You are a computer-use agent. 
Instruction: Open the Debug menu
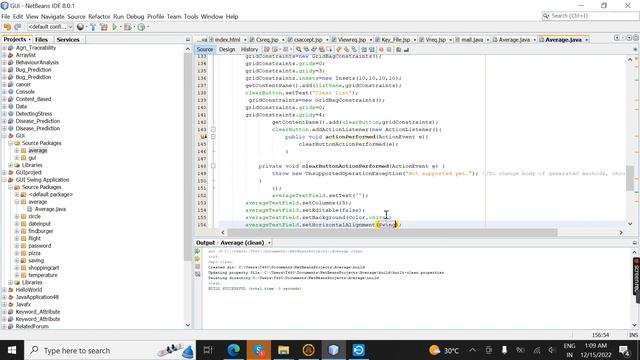(135, 17)
